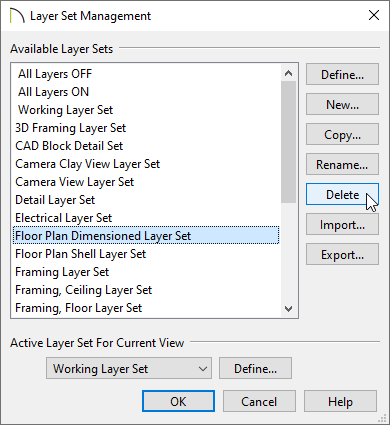Close the Layer Set Management dialog

point(374,15)
